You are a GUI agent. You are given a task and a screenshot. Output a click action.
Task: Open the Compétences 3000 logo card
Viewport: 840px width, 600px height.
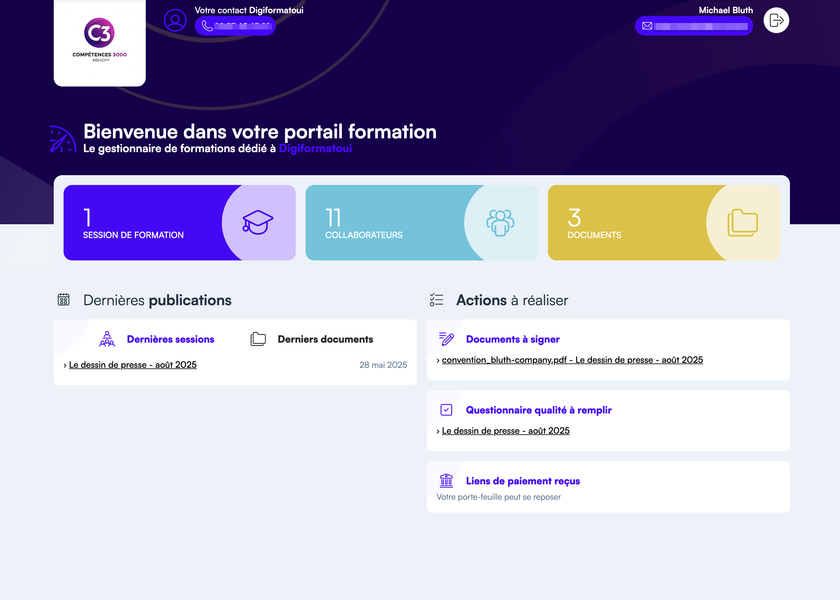coord(100,42)
